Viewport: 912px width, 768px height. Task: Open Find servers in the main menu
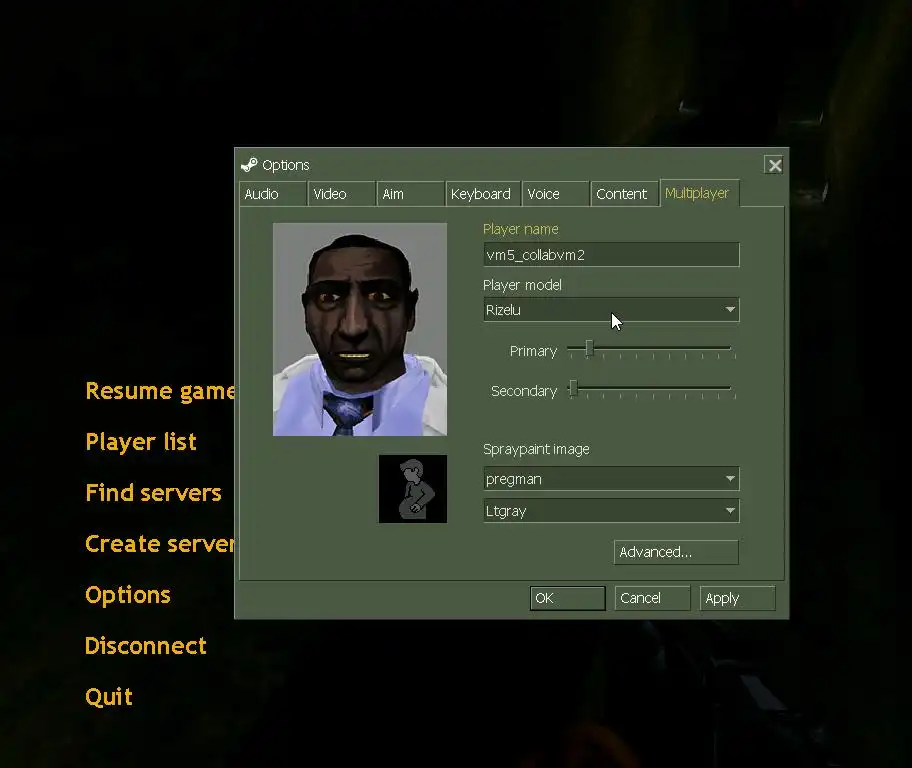154,493
